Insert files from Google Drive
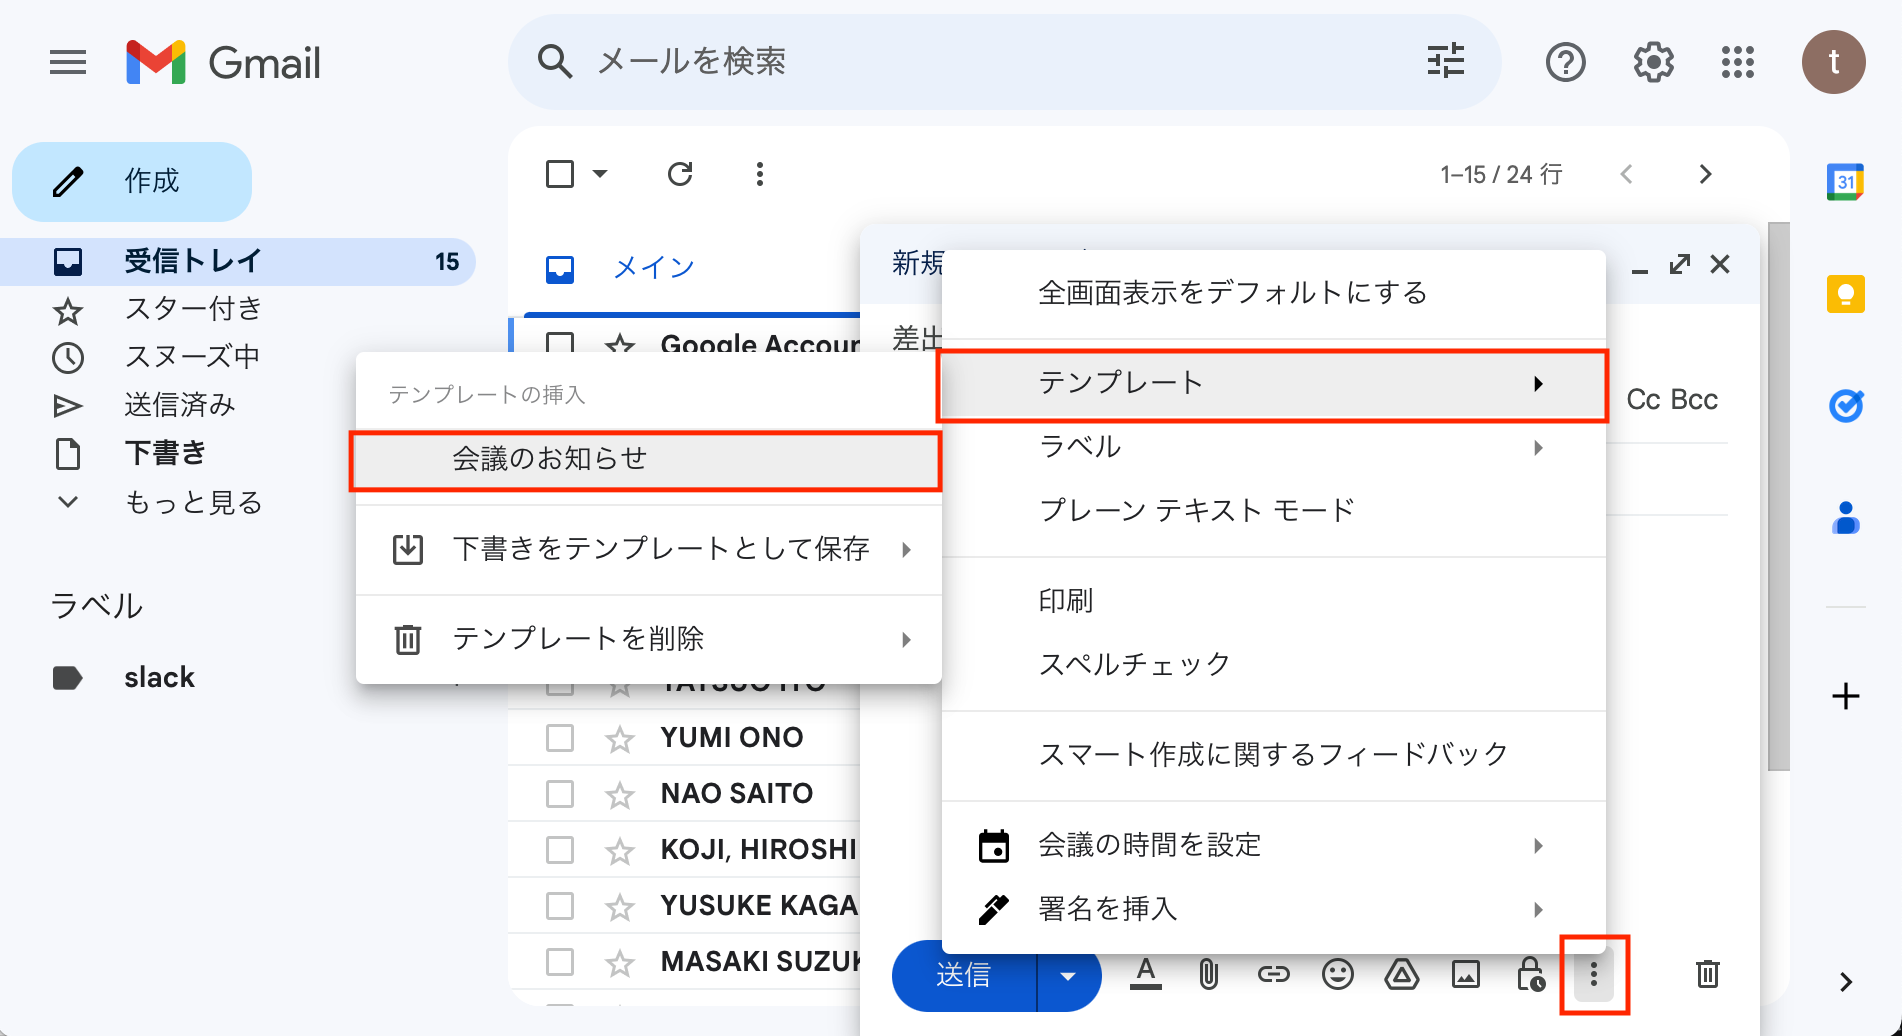Screen dimensions: 1902x1036 click(1401, 974)
